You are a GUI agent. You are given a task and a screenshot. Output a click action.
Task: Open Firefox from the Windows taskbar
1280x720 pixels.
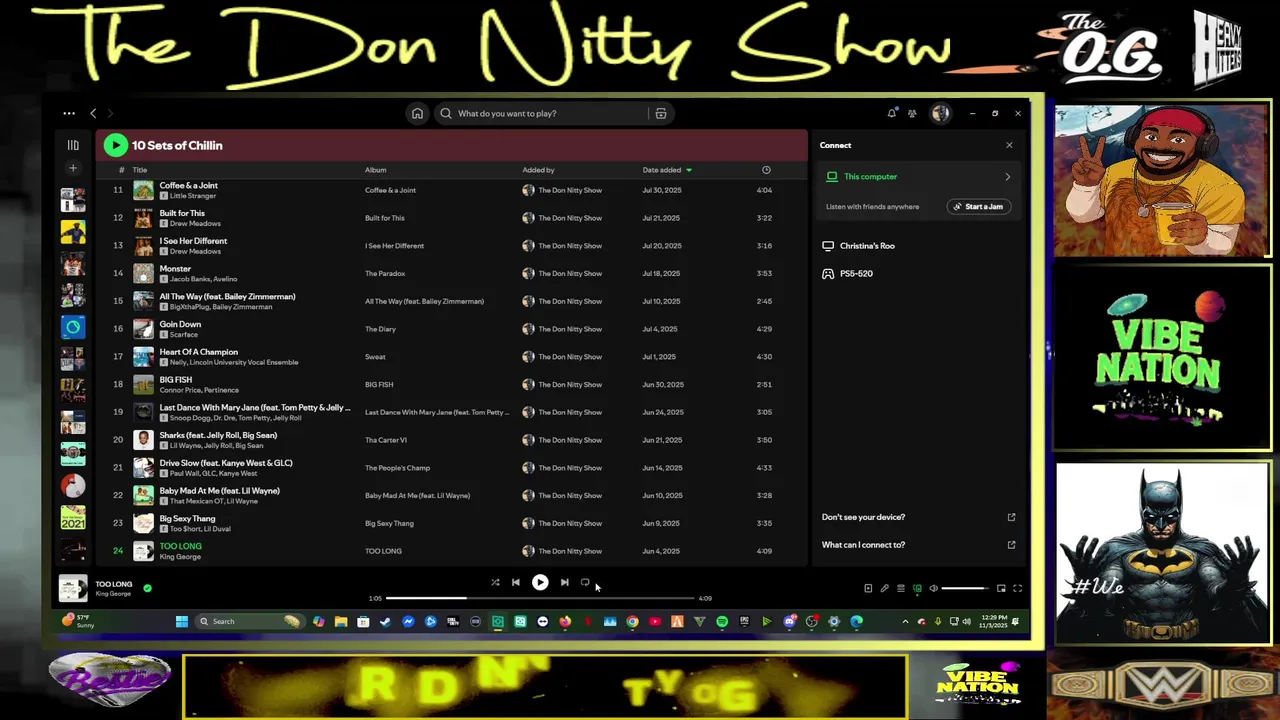565,621
